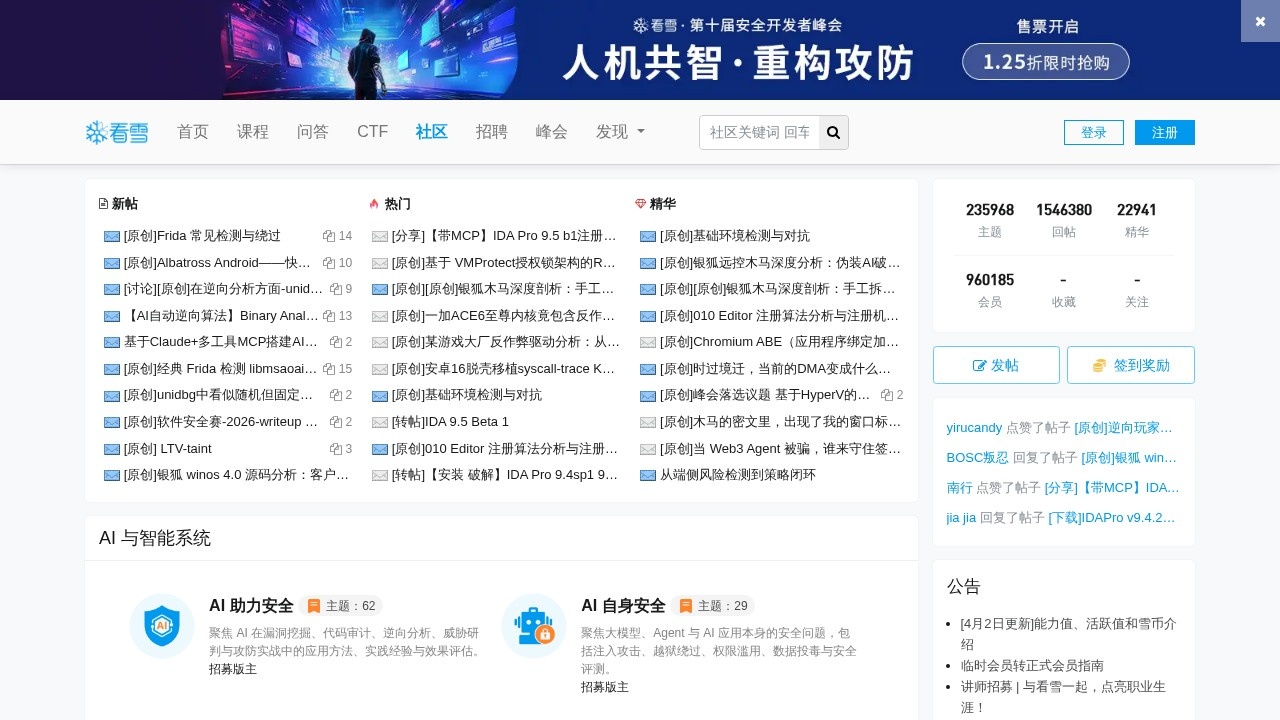Open user profile BOSC叛忍

(978, 458)
